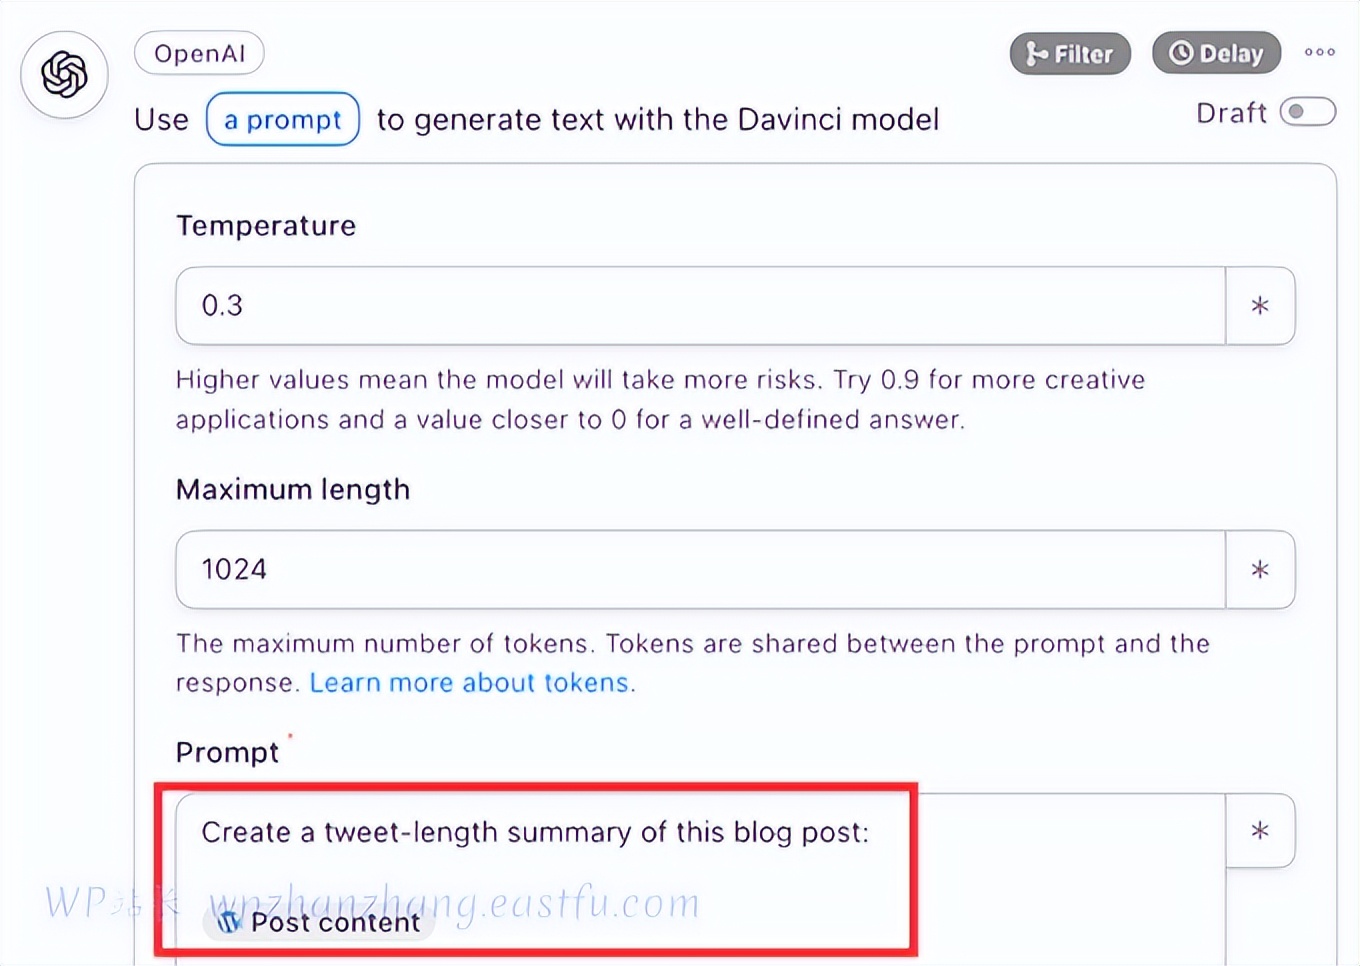Click the OpenAI service label pill
The width and height of the screenshot is (1360, 966).
(x=199, y=54)
